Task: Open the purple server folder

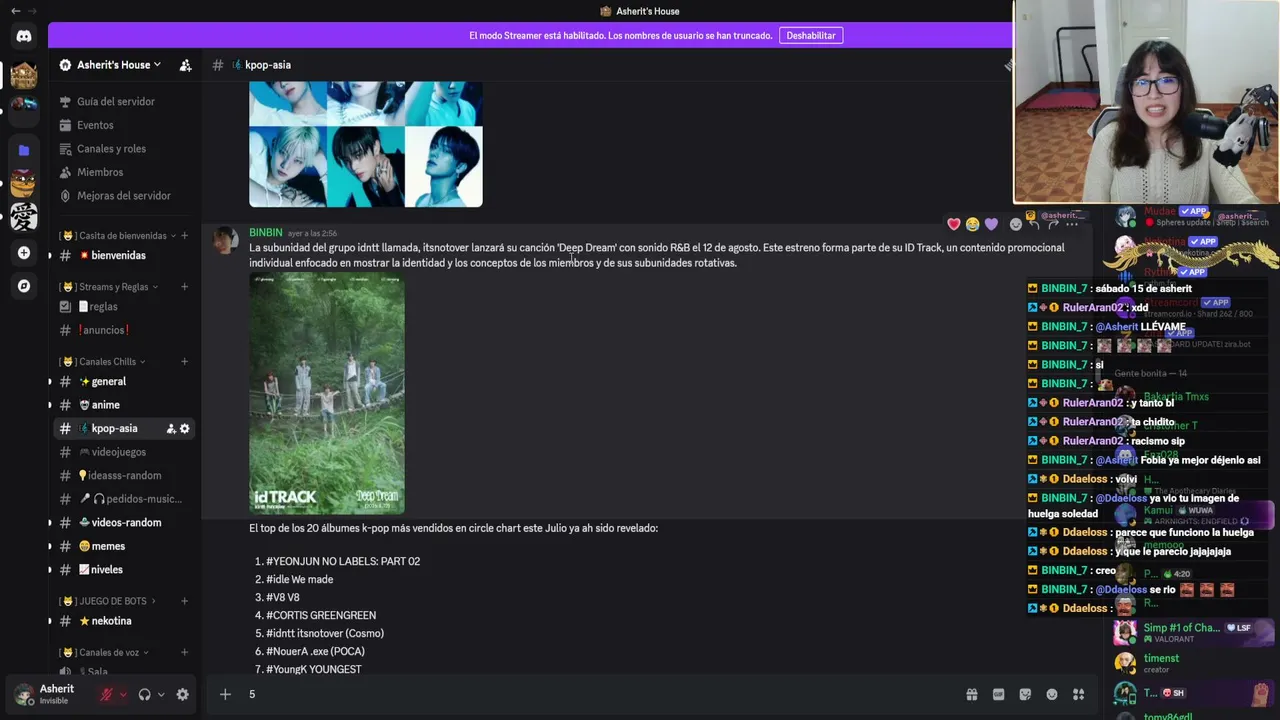Action: click(24, 150)
